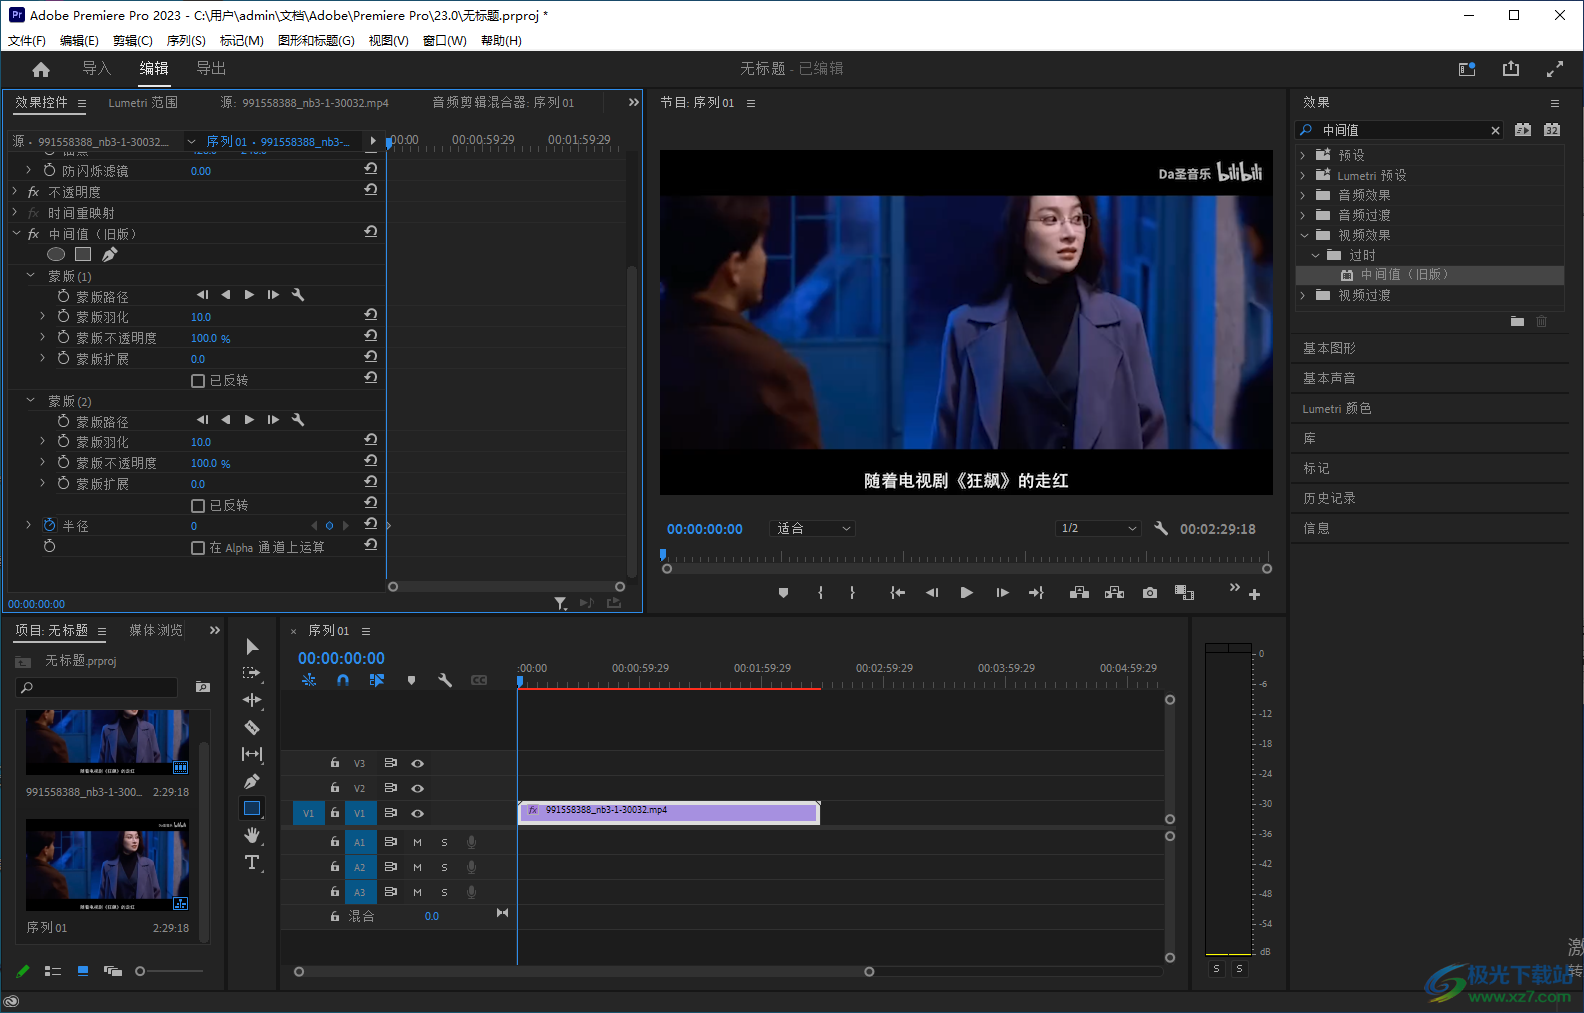Open the 媒体浏览 tab
This screenshot has width=1584, height=1013.
click(x=156, y=630)
